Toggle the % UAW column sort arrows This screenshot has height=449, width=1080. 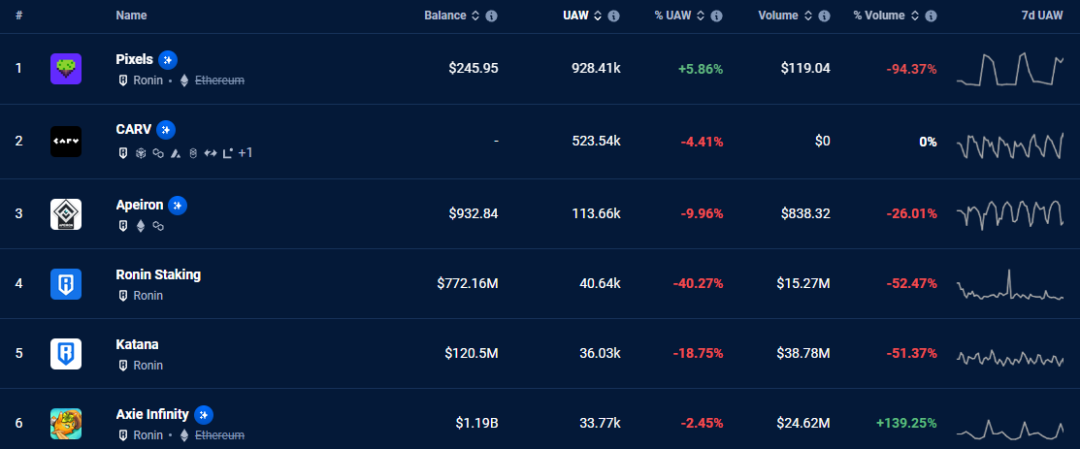tap(700, 16)
